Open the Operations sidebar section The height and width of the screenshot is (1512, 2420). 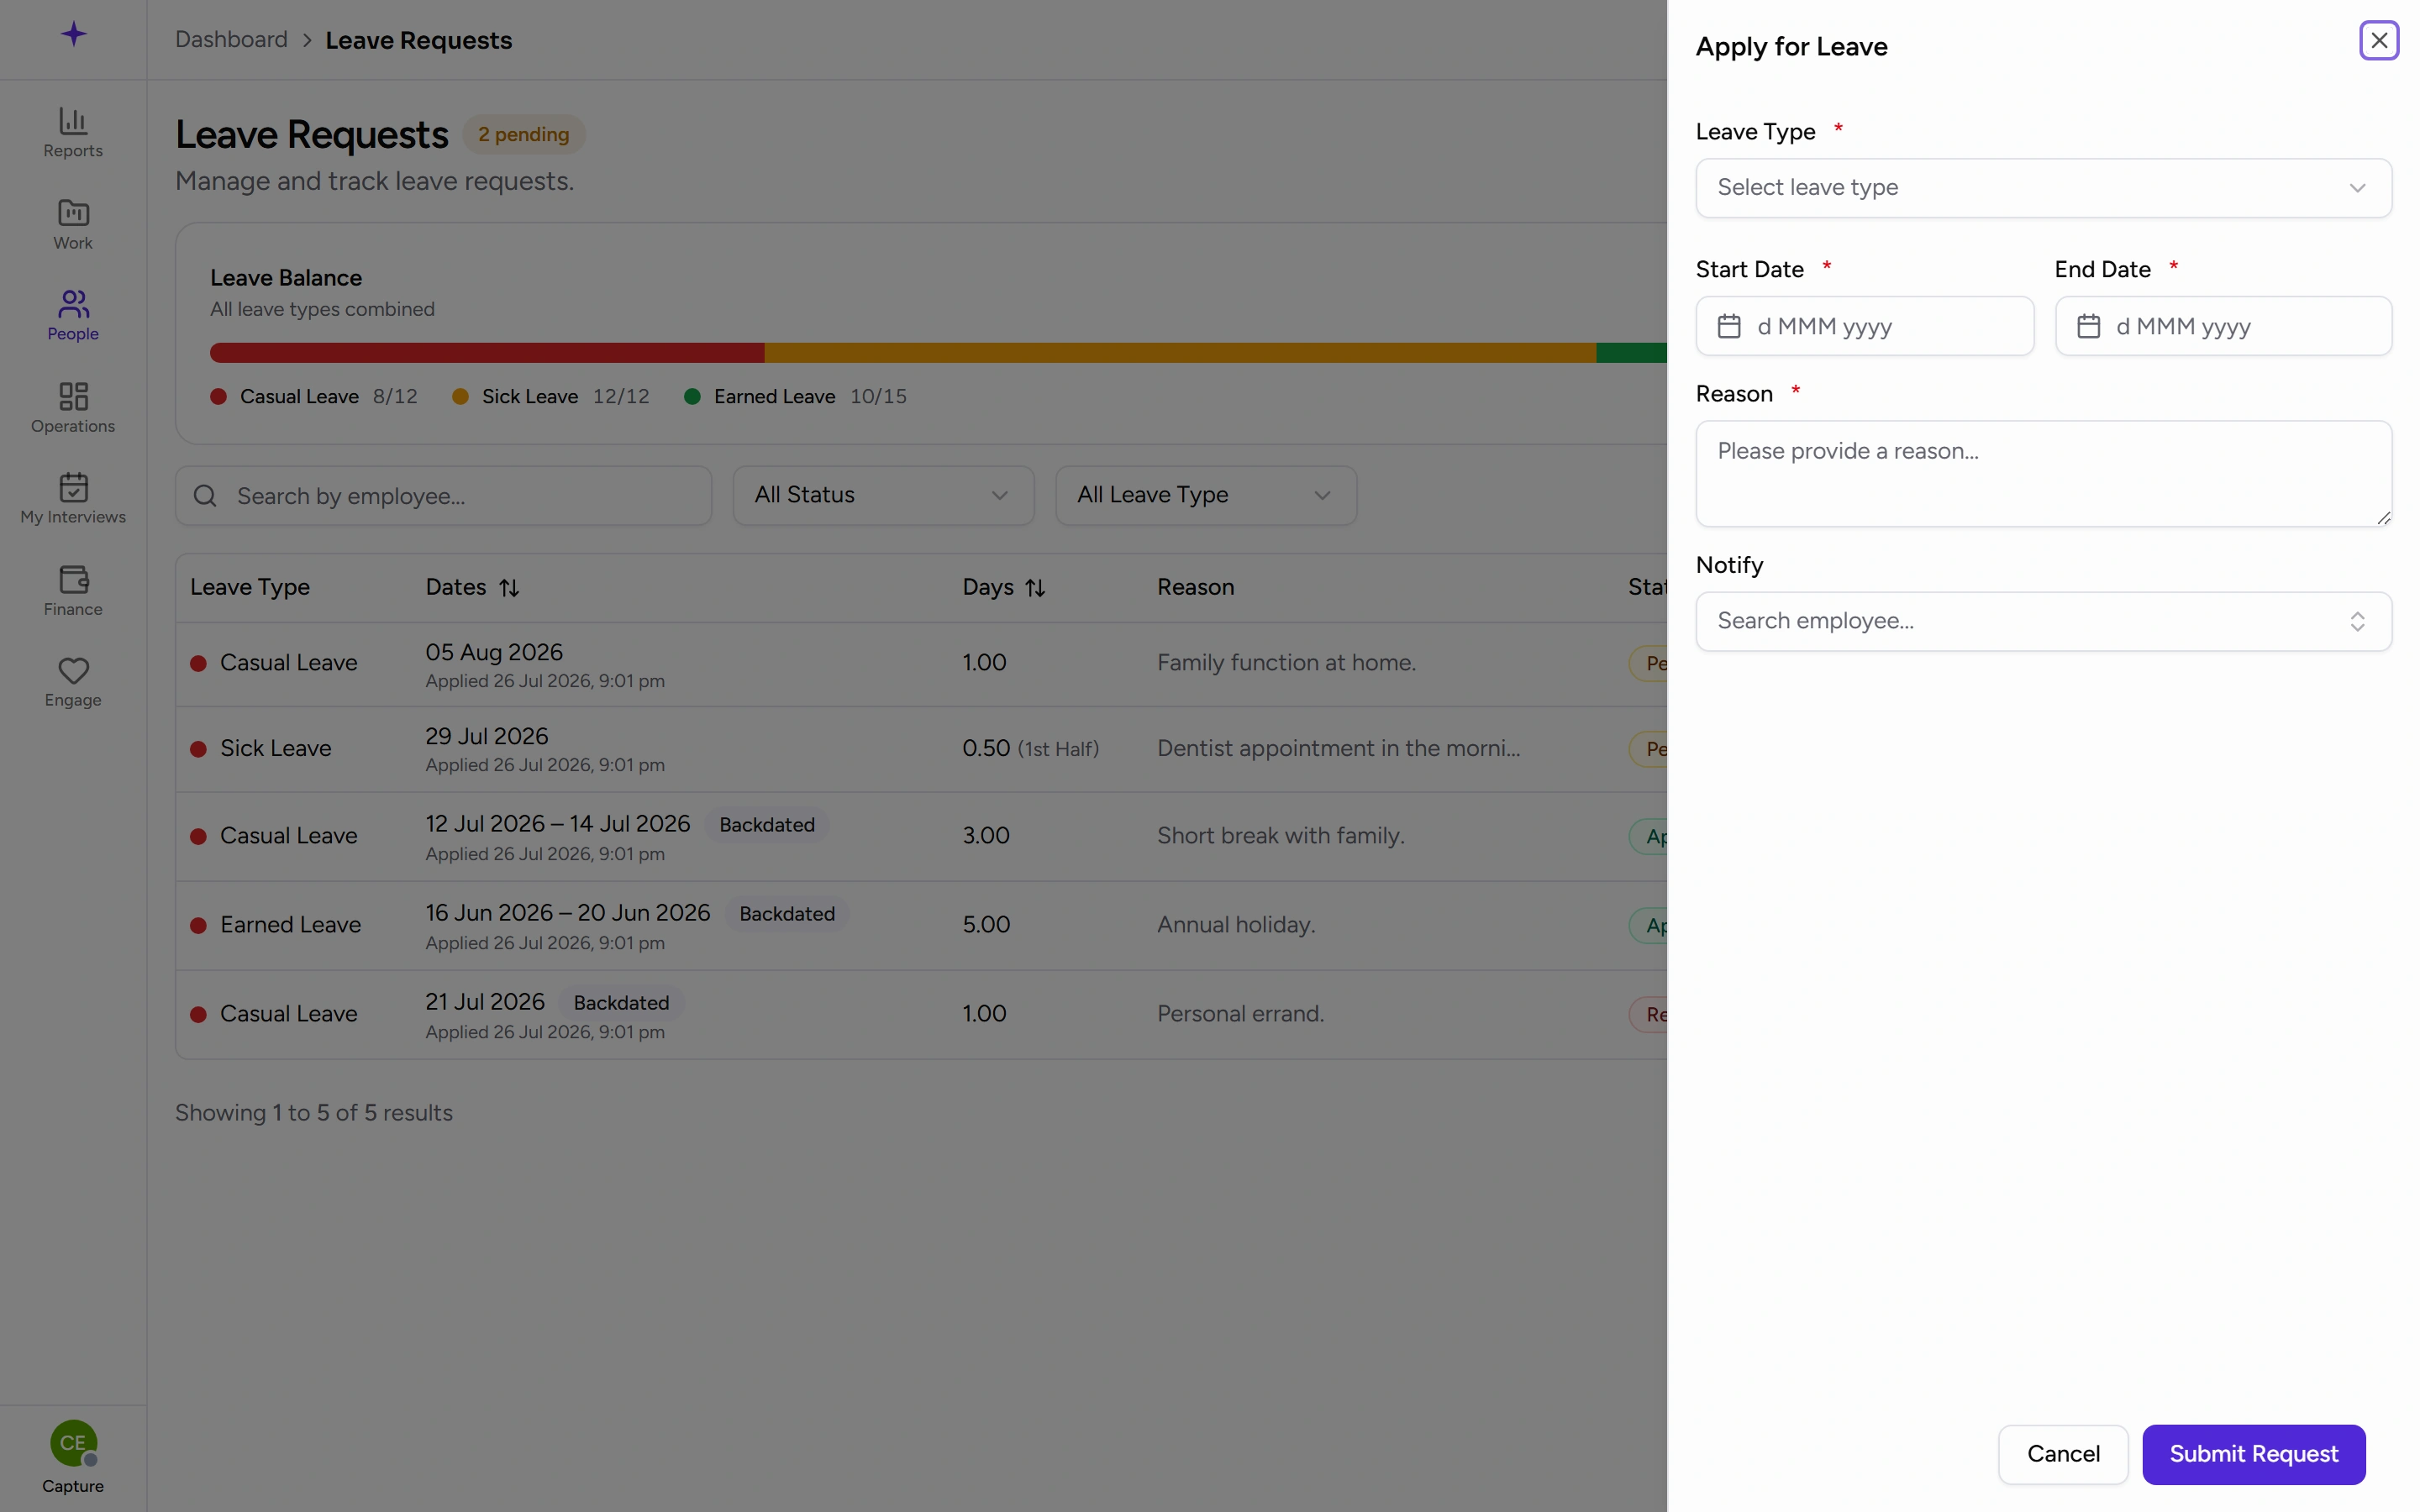click(73, 407)
